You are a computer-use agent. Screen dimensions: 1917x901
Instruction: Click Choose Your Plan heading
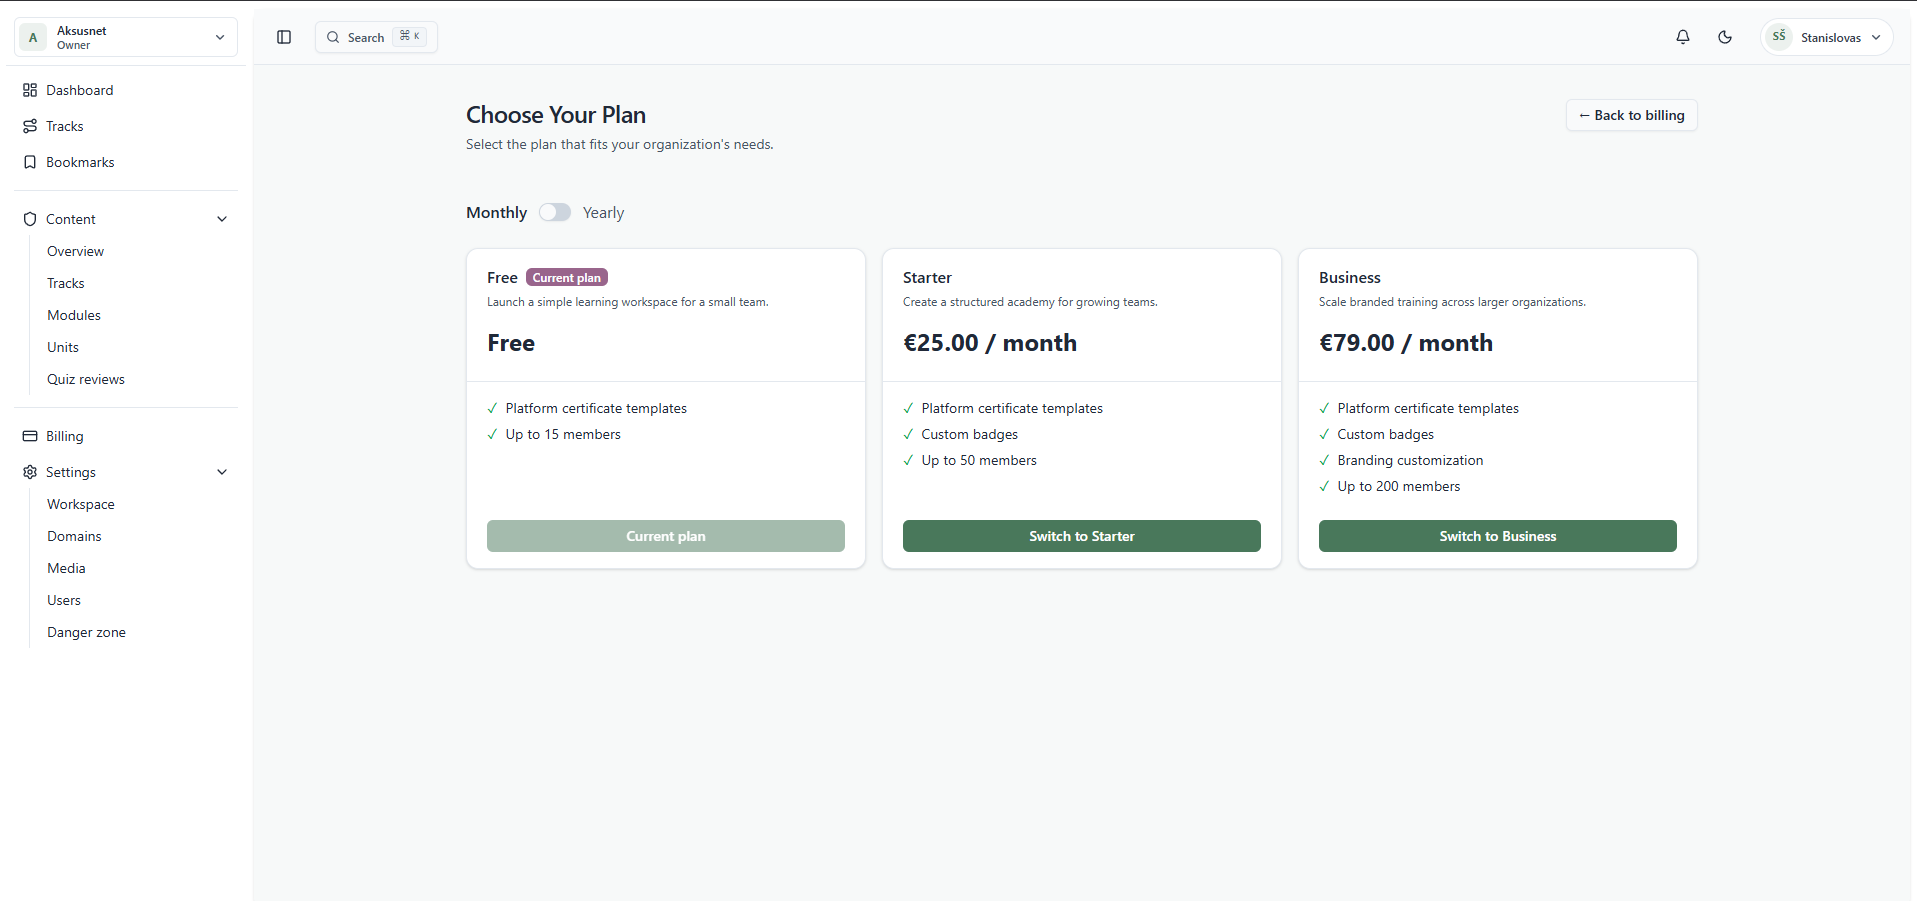[x=556, y=115]
